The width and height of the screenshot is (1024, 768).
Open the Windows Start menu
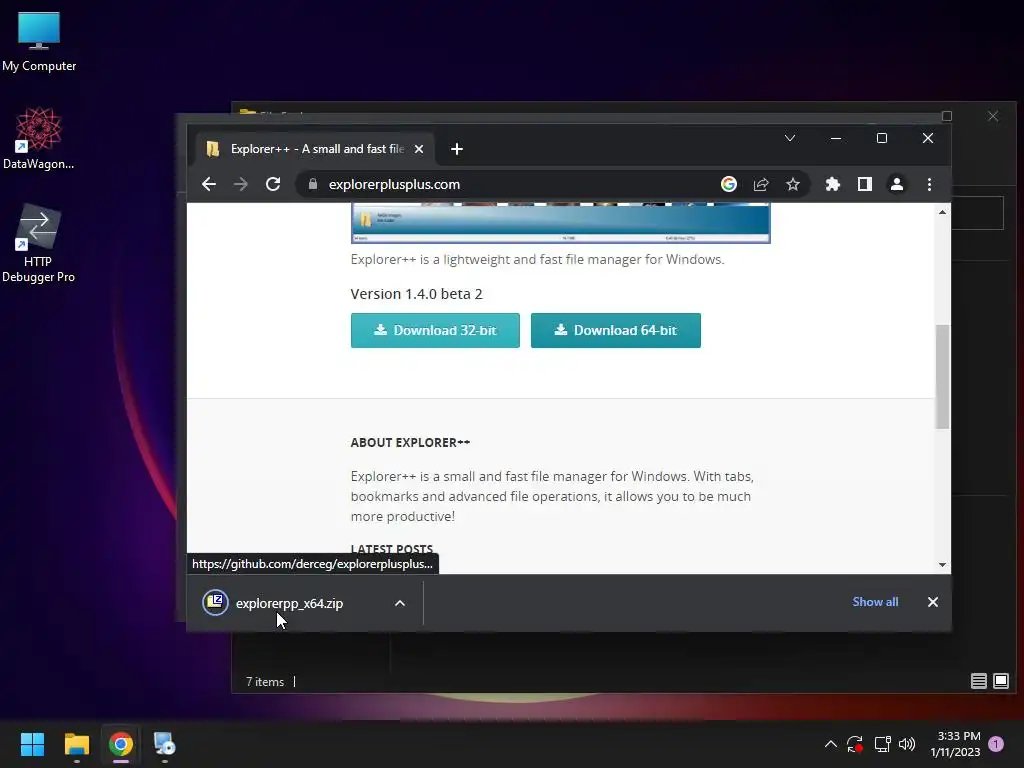32,744
